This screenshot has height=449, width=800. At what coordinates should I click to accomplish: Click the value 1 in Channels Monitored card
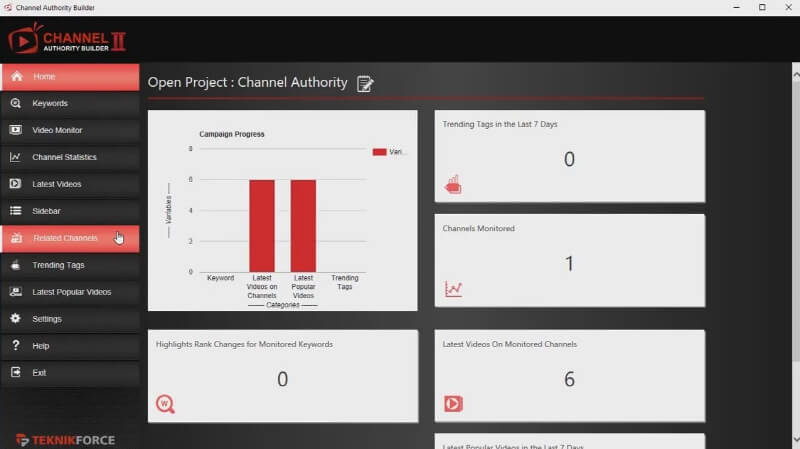point(569,263)
